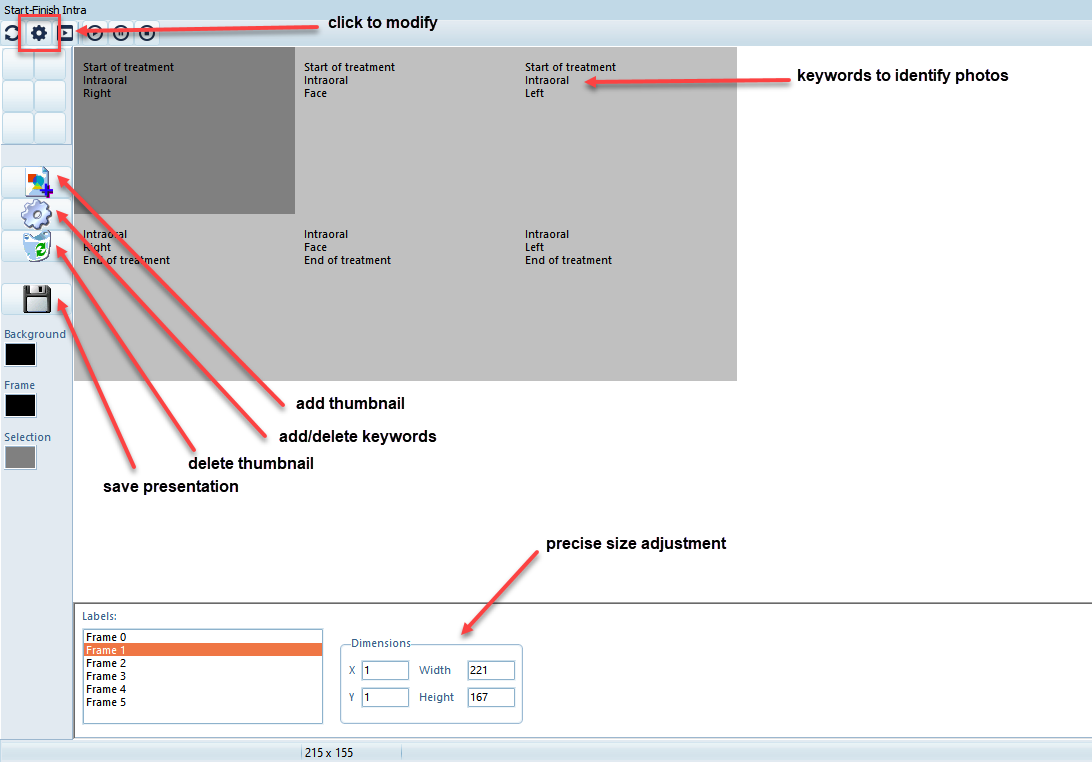
Task: Click the delete thumbnail recycle bin icon
Action: (36, 246)
